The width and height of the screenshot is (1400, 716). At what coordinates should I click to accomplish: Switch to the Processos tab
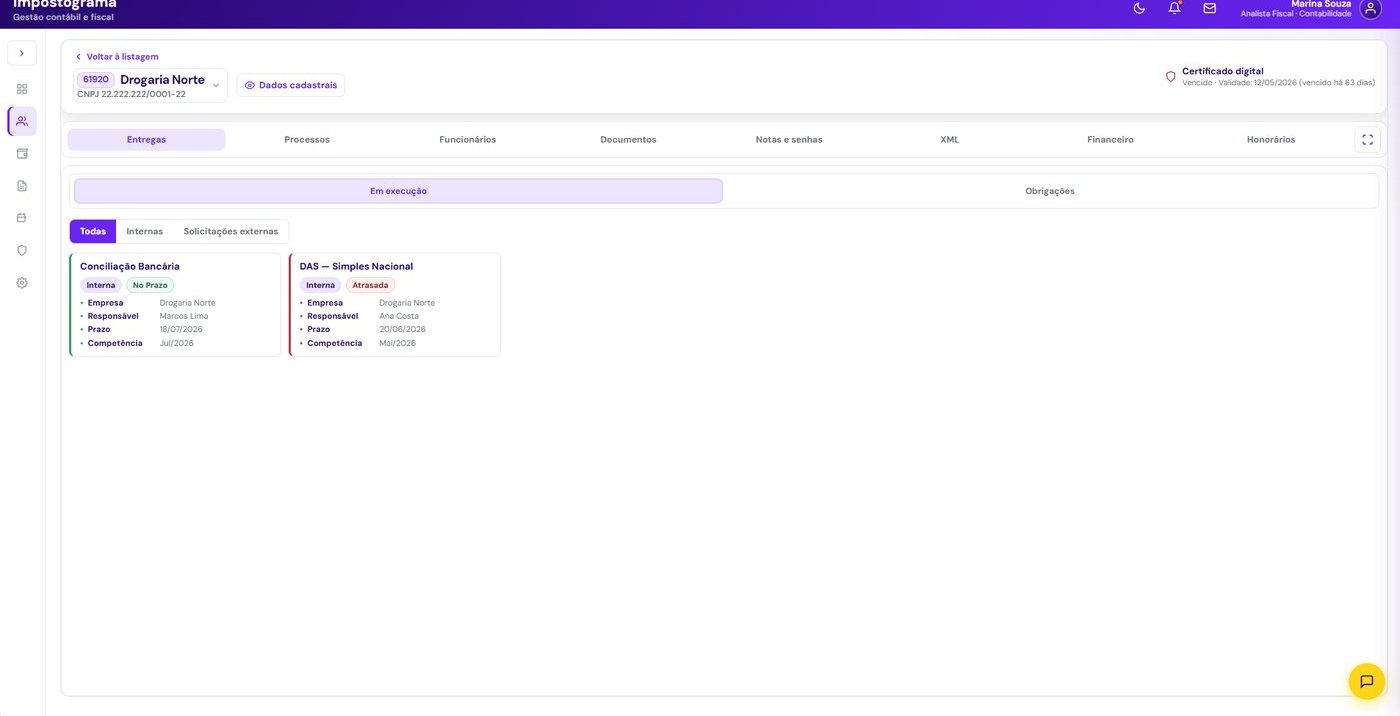coord(307,140)
